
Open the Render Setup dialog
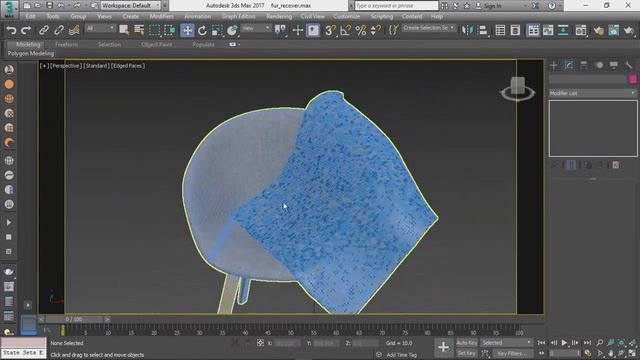point(598,30)
